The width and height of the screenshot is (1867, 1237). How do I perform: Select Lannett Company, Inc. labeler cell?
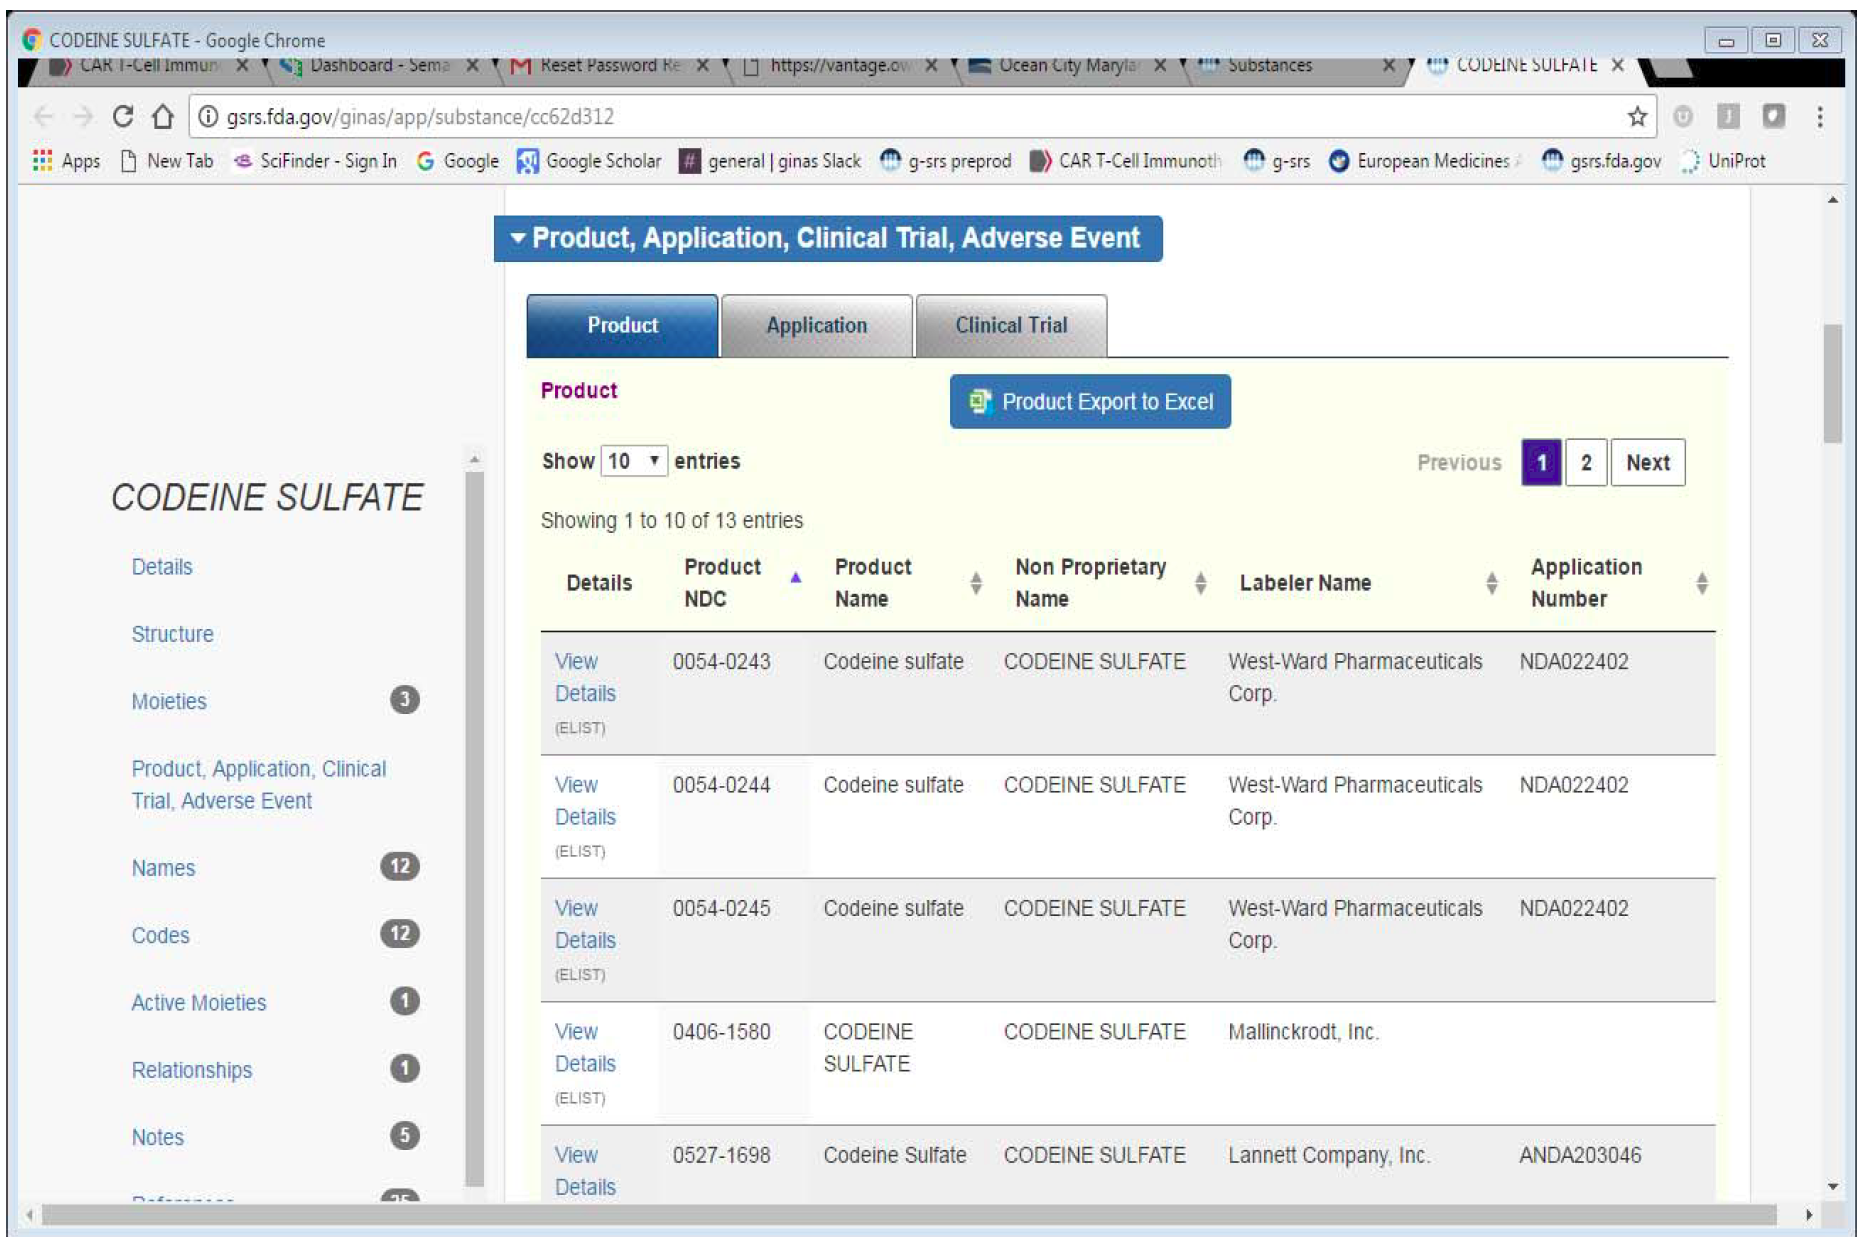tap(1329, 1155)
